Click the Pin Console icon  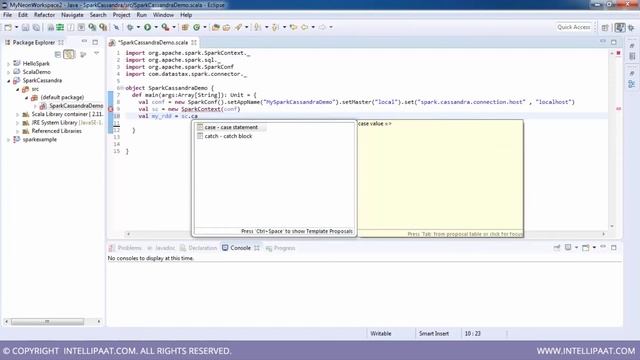tap(557, 248)
